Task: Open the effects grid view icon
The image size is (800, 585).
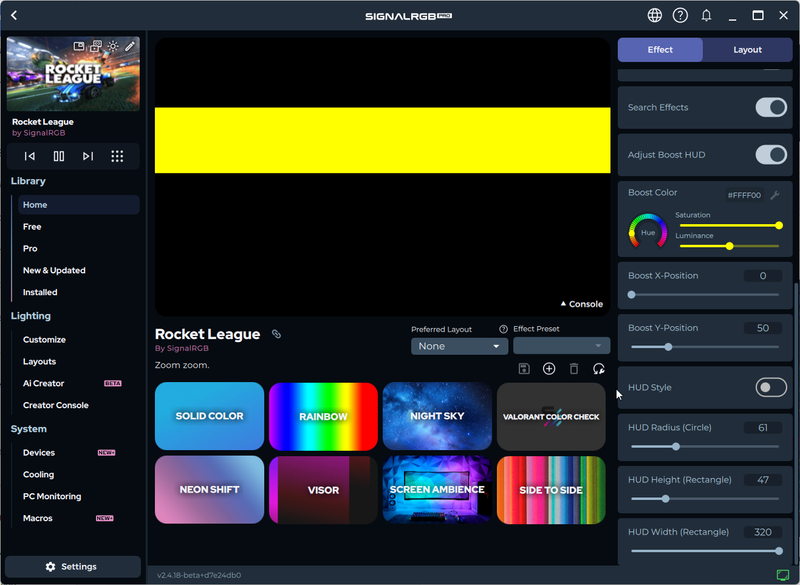Action: click(117, 156)
